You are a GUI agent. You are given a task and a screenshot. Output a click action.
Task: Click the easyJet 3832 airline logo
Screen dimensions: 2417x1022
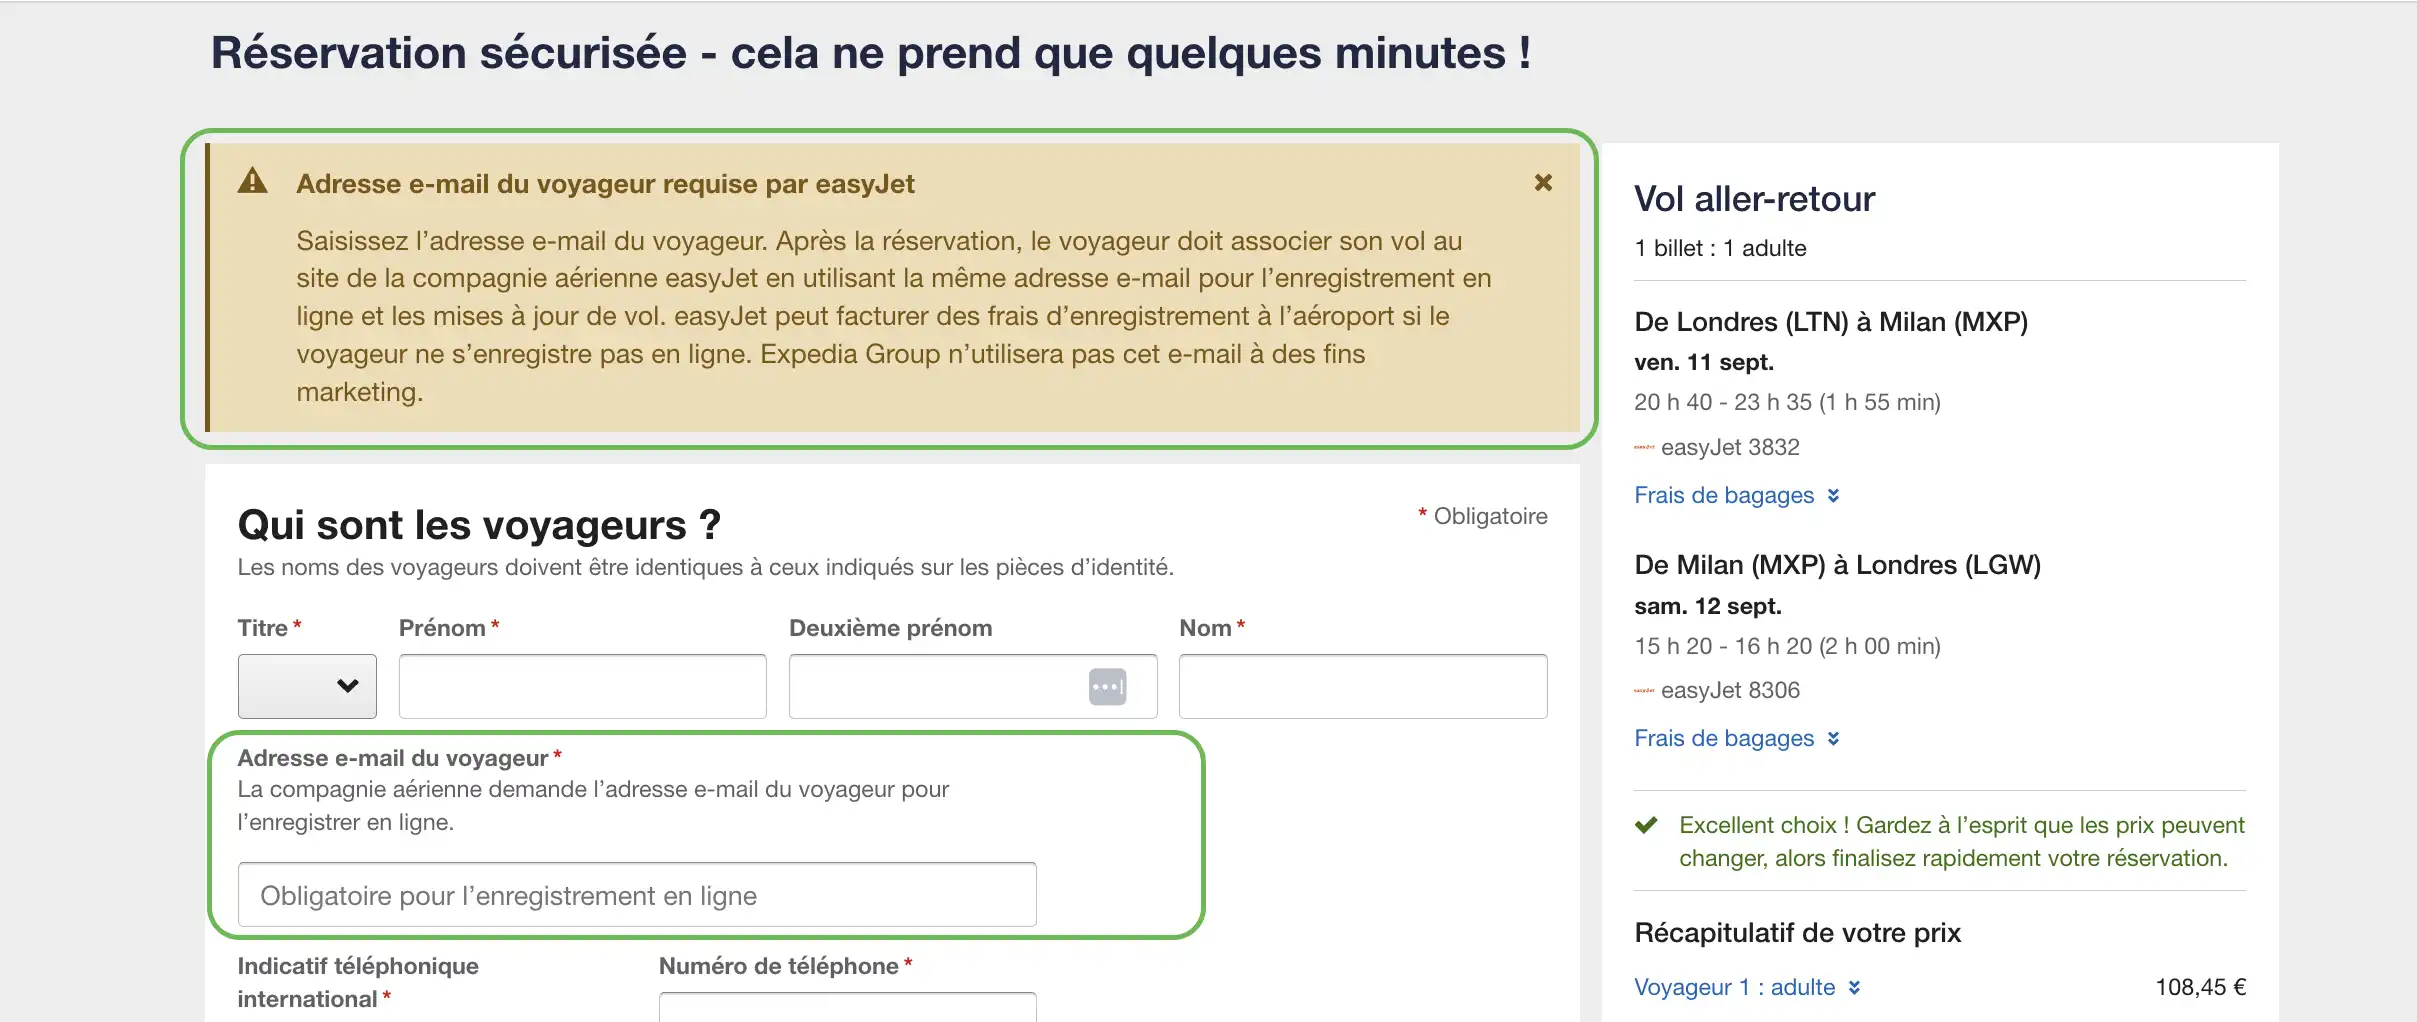point(1644,448)
